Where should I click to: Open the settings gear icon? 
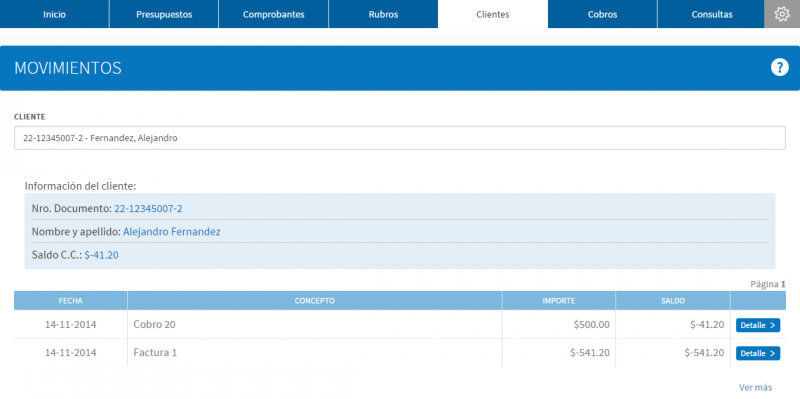point(782,14)
